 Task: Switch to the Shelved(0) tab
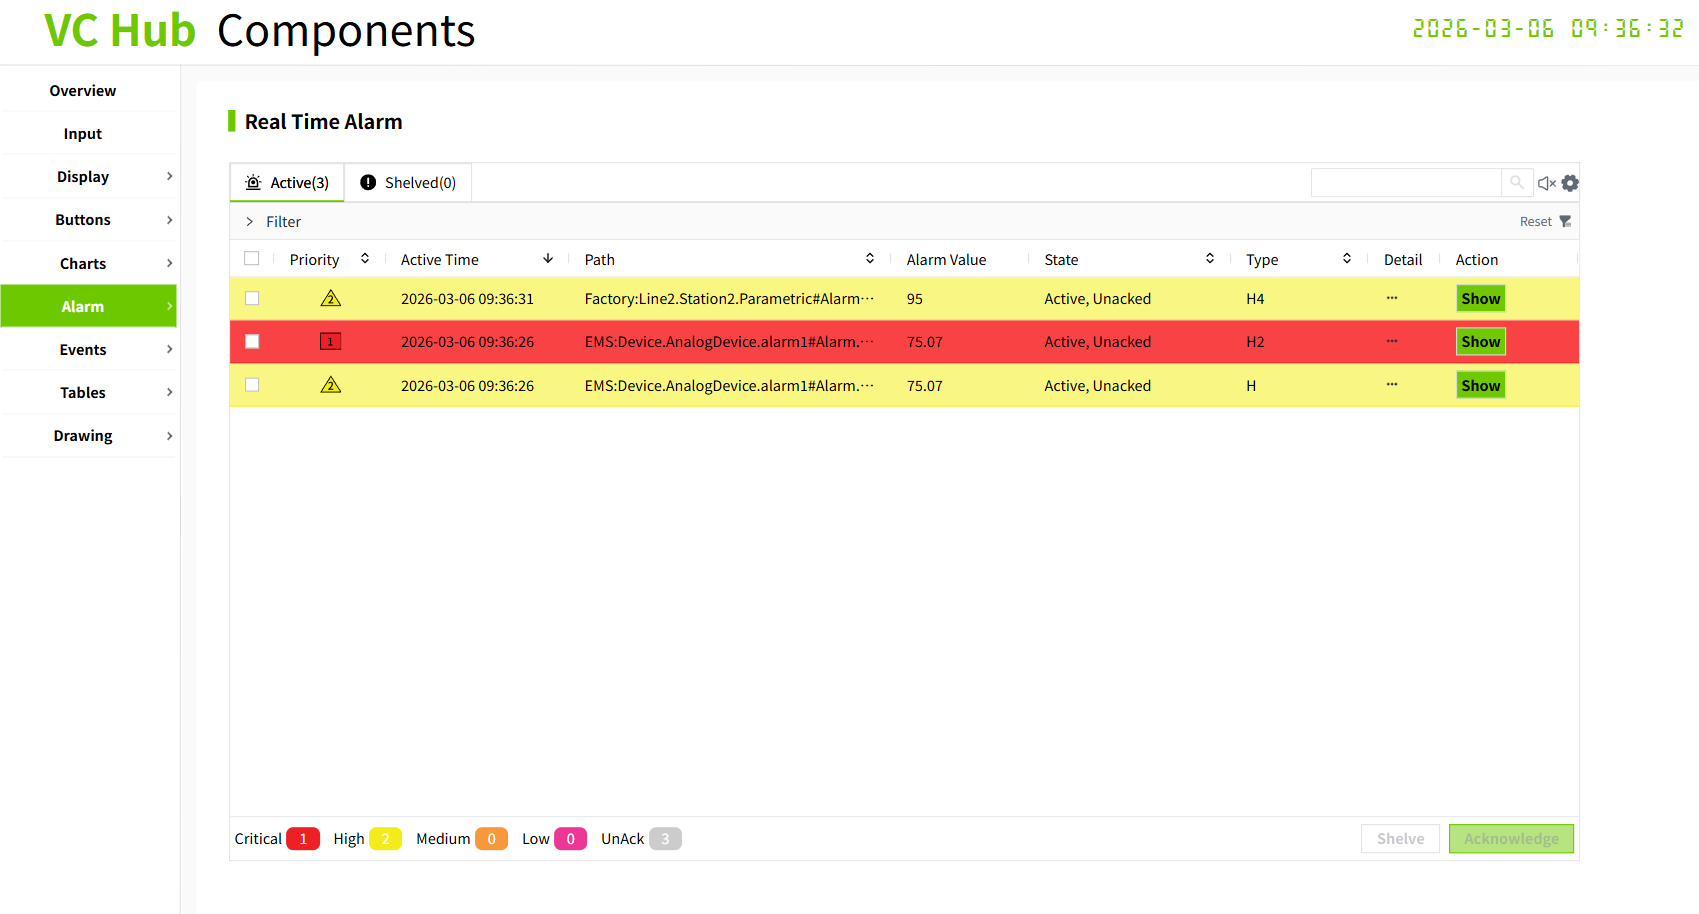click(408, 183)
